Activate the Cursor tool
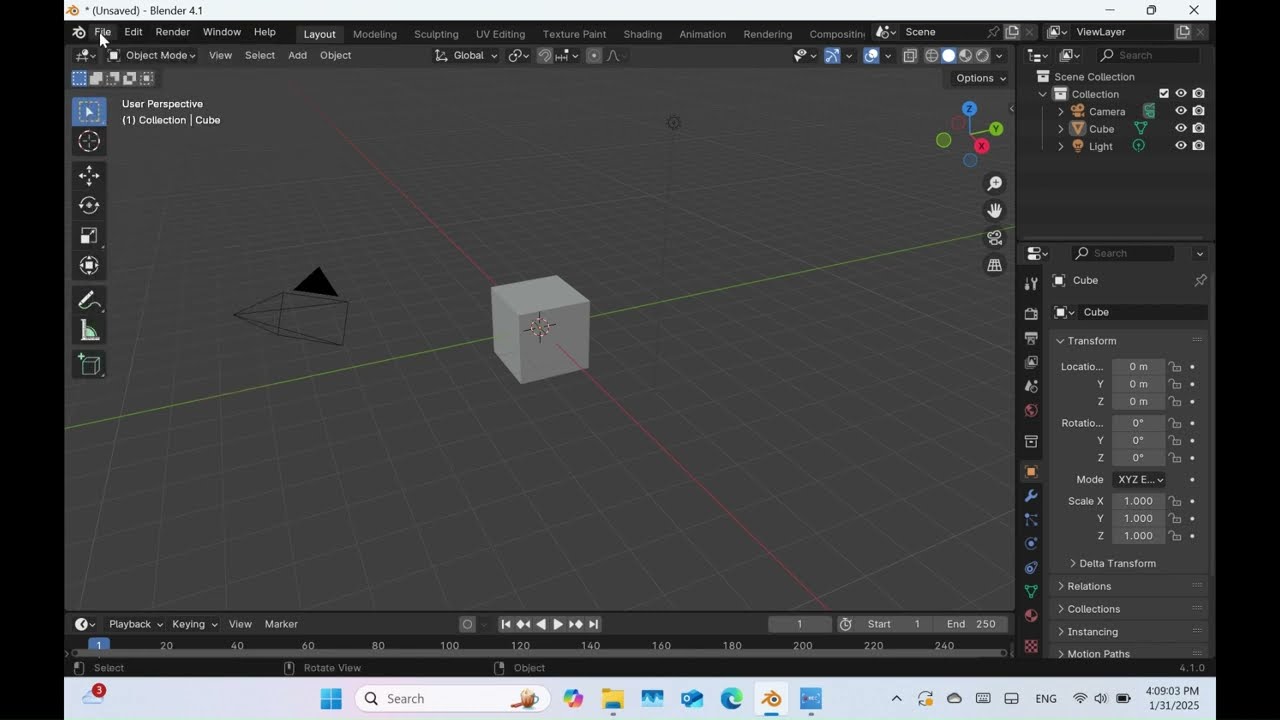Viewport: 1280px width, 720px height. pyautogui.click(x=89, y=142)
